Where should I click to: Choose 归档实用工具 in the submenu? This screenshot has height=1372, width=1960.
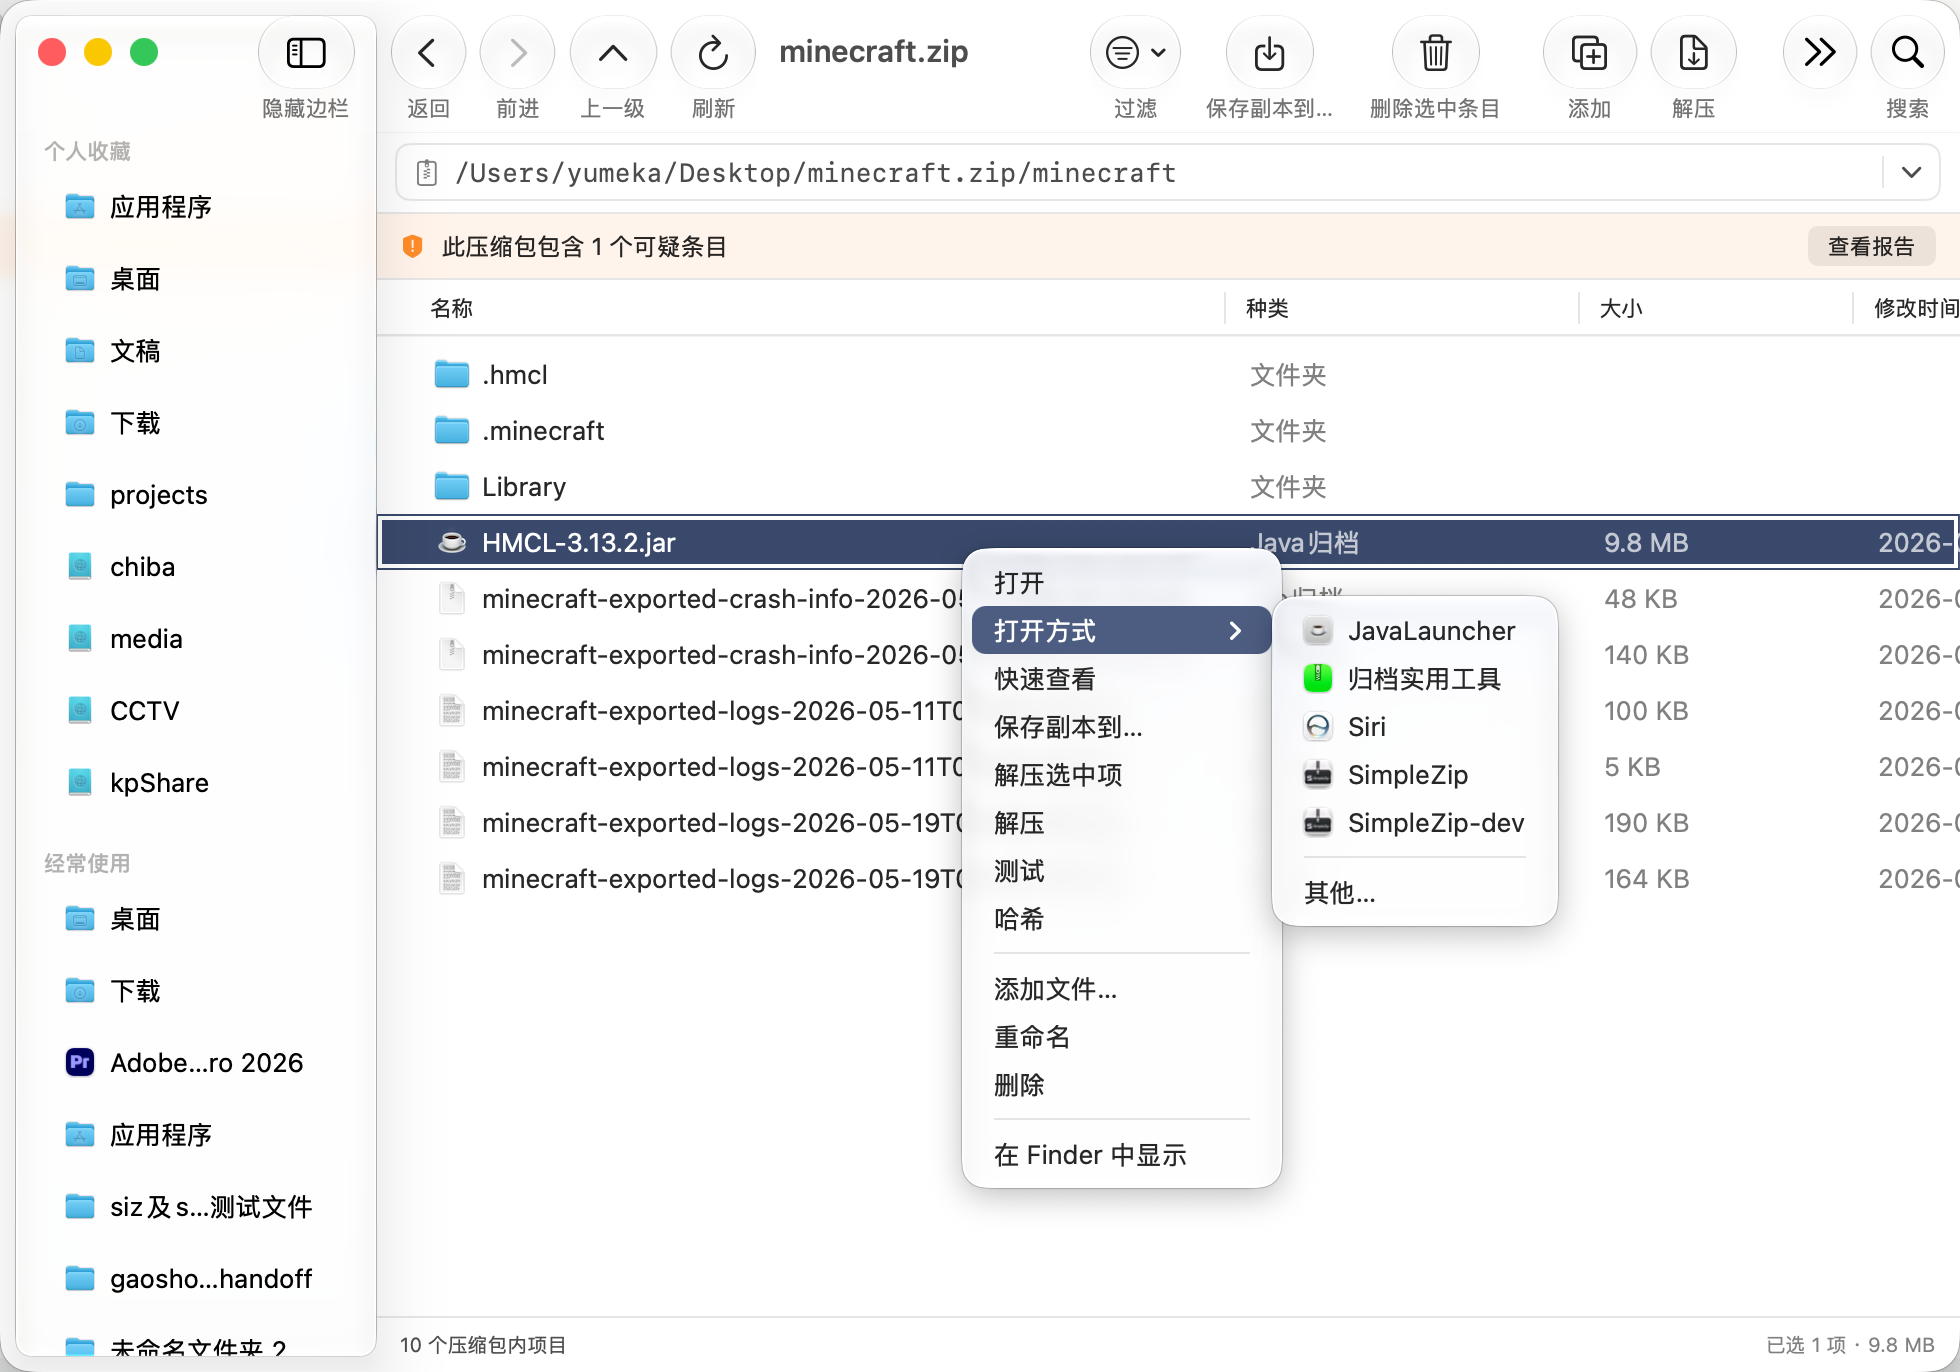coord(1414,679)
